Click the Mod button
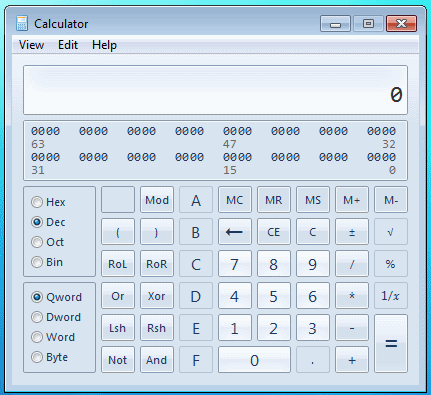 click(157, 200)
